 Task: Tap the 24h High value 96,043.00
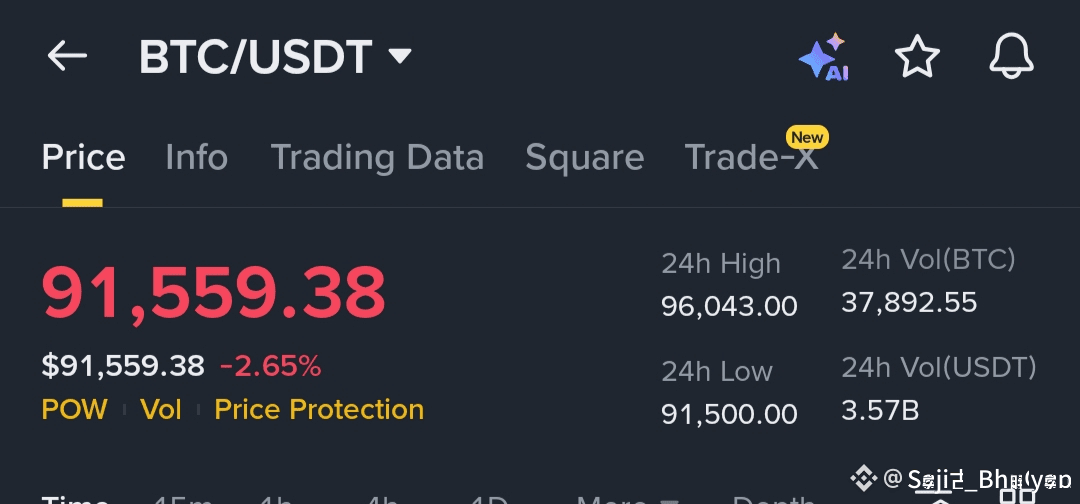pyautogui.click(x=729, y=306)
